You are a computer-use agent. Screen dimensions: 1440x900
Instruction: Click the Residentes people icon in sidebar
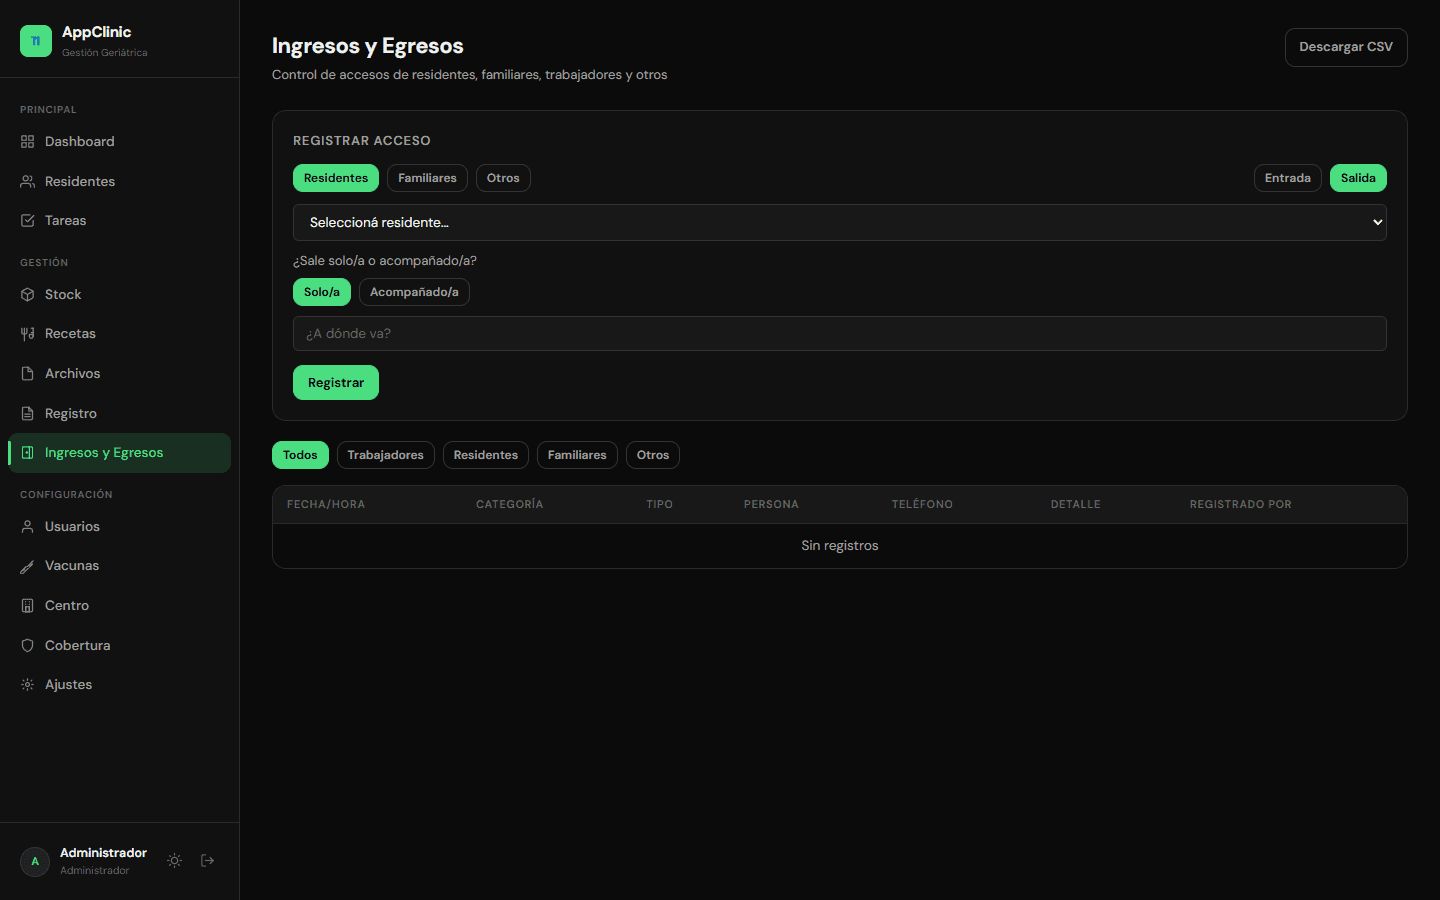pyautogui.click(x=28, y=182)
